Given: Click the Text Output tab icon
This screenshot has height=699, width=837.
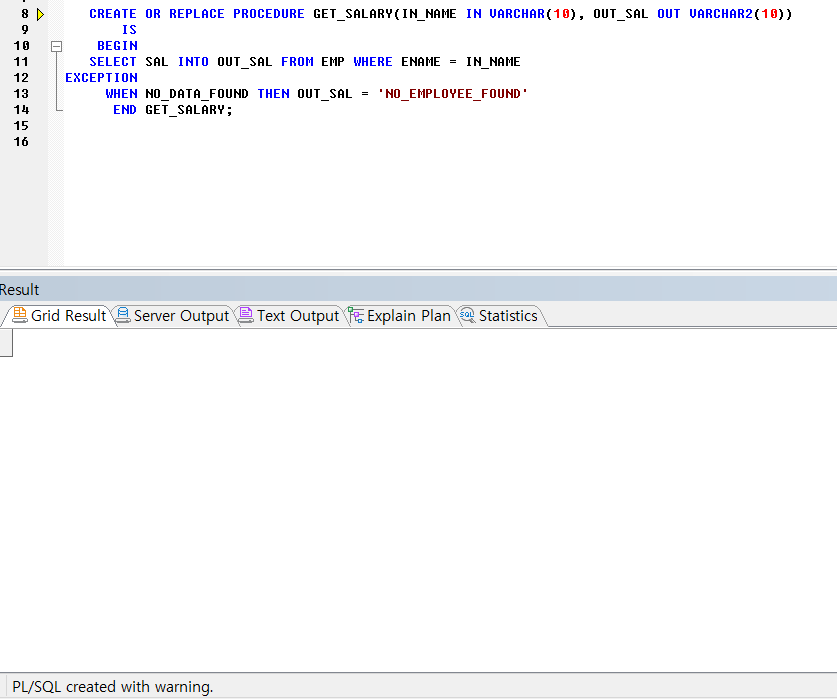Looking at the screenshot, I should [246, 315].
